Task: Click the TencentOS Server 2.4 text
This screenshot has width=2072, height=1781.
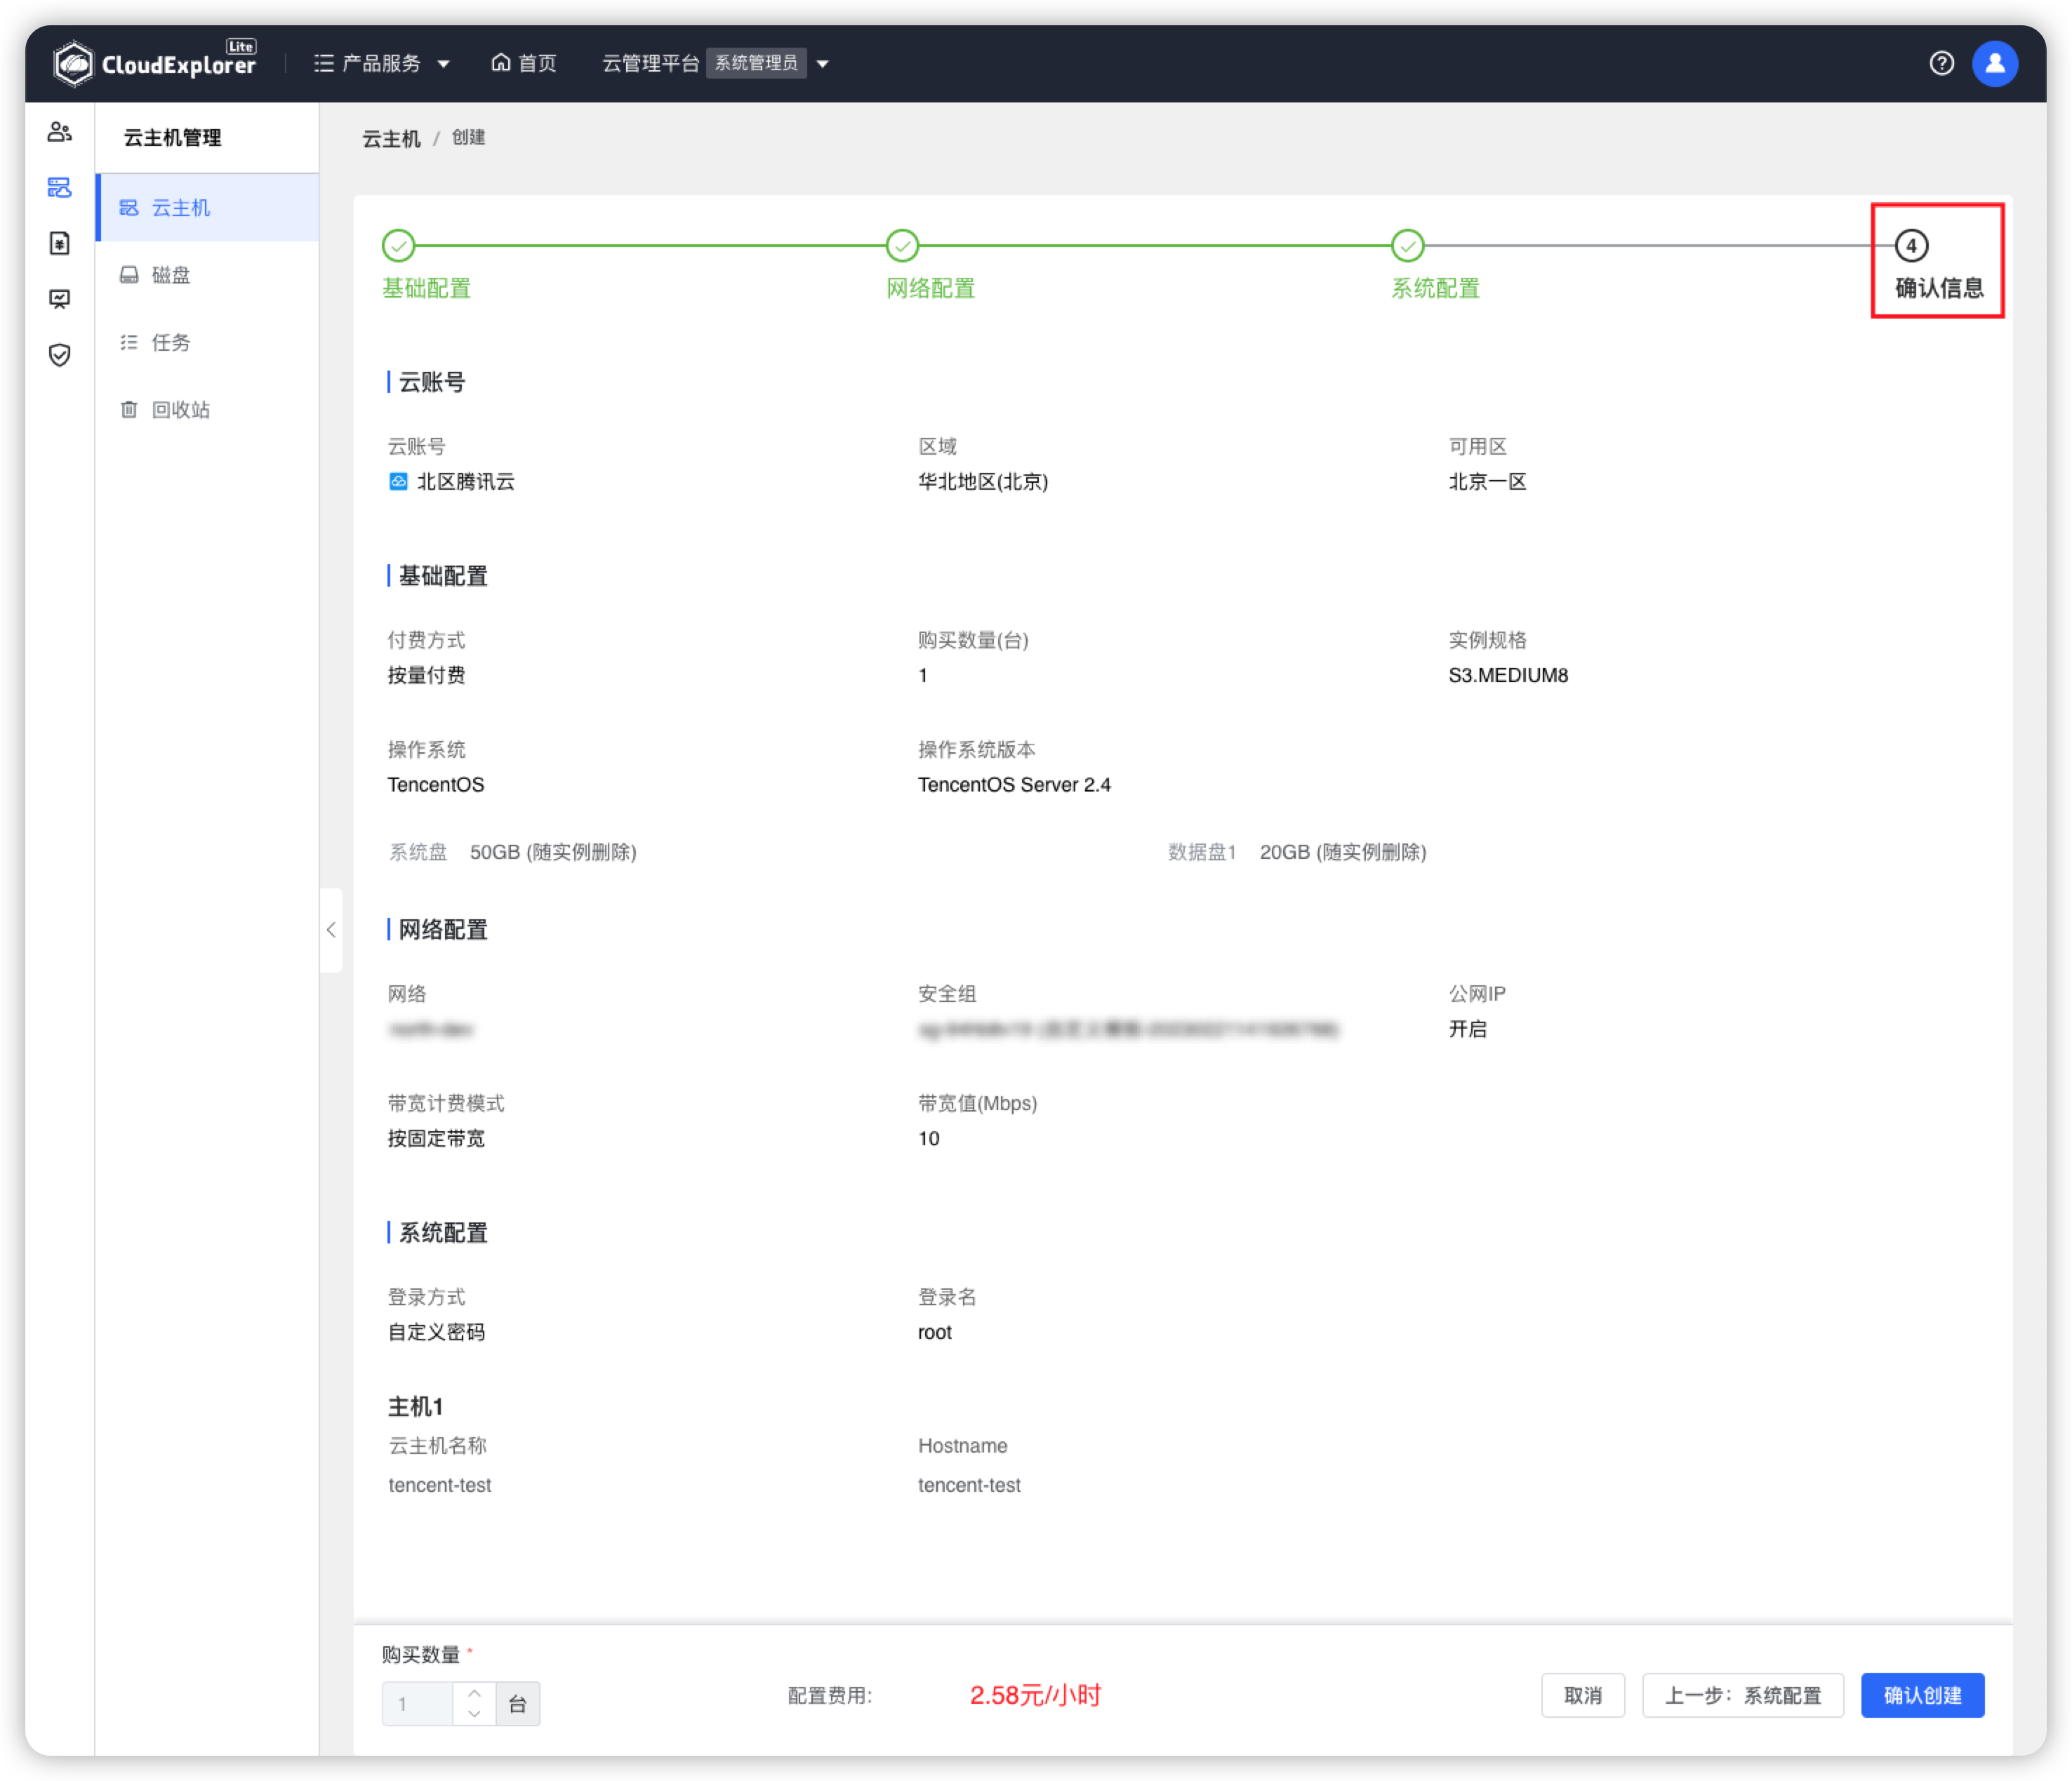Action: [1014, 784]
